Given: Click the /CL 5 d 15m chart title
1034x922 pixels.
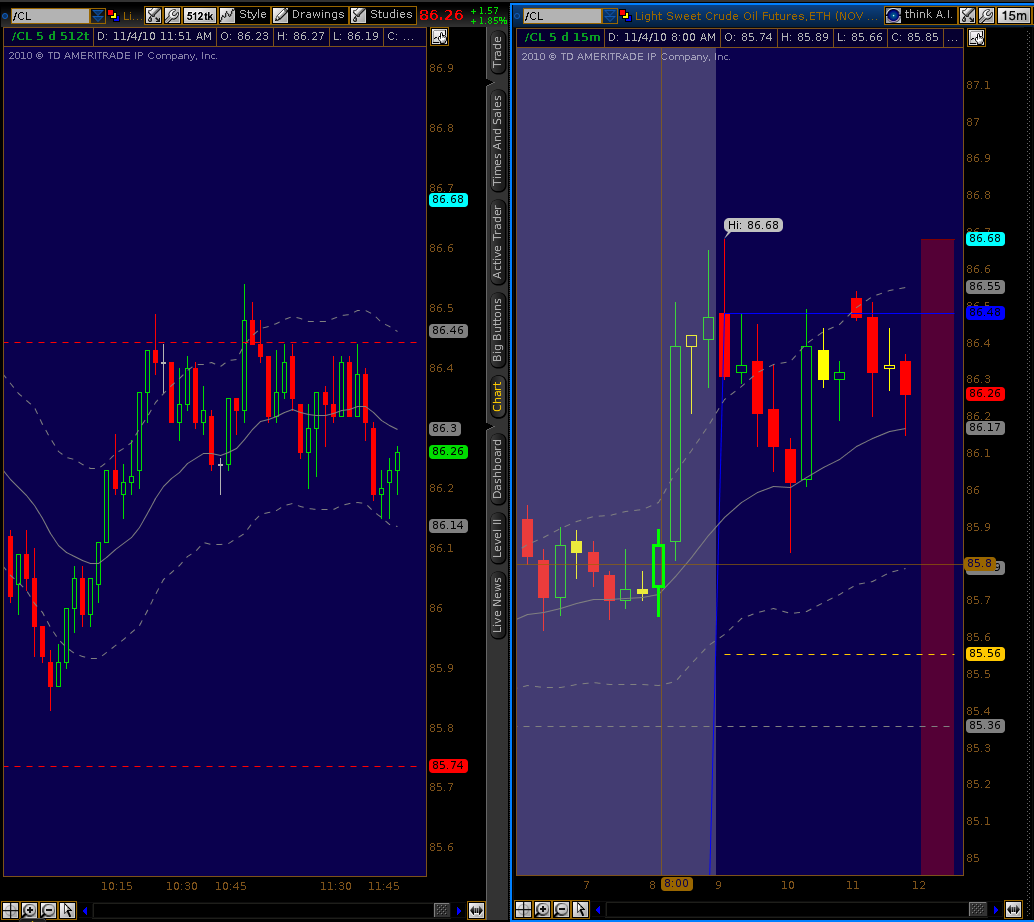Looking at the screenshot, I should (563, 37).
